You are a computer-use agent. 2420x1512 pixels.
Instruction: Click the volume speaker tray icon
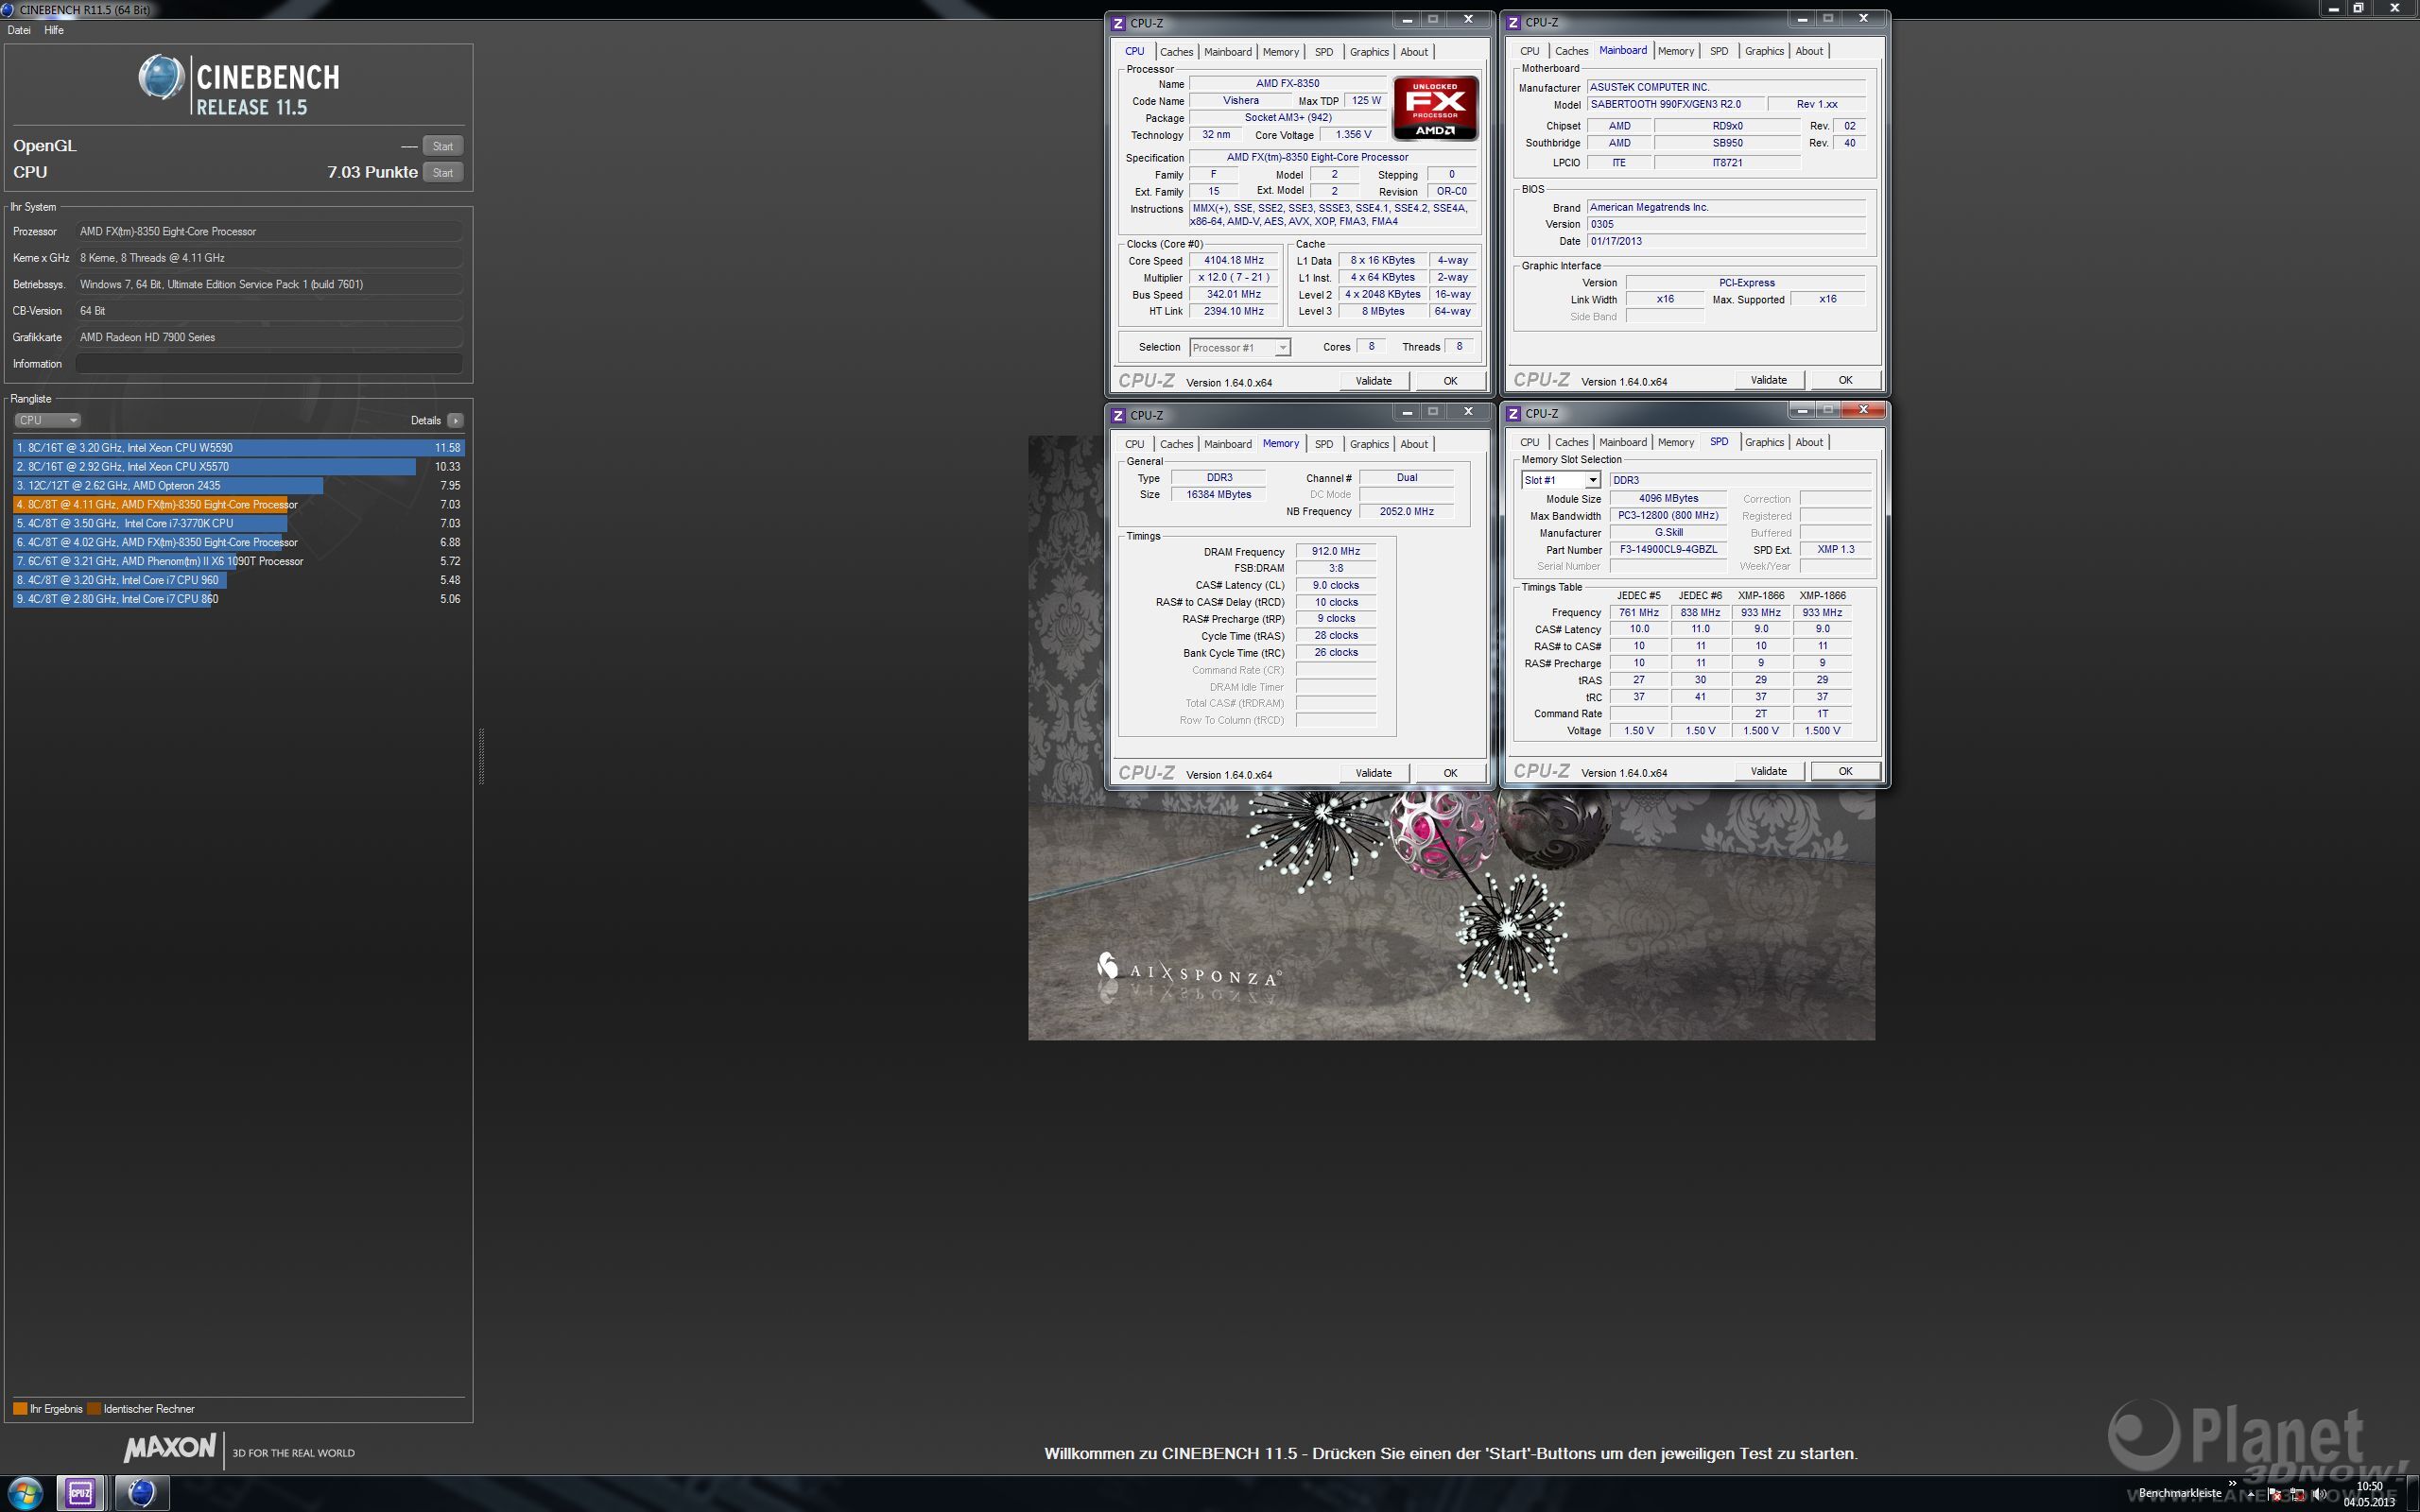(2319, 1495)
